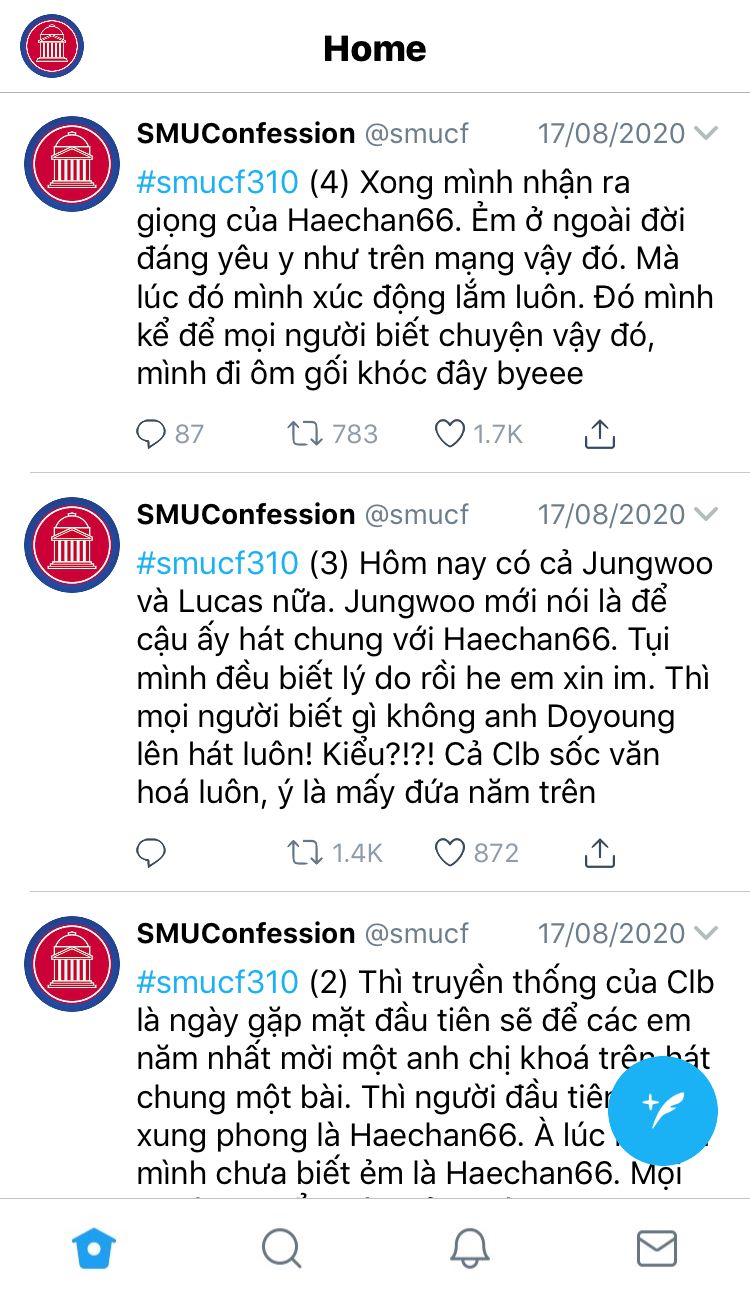Viewport: 750px width, 1298px height.
Task: Go to the Home tab
Action: click(94, 1248)
